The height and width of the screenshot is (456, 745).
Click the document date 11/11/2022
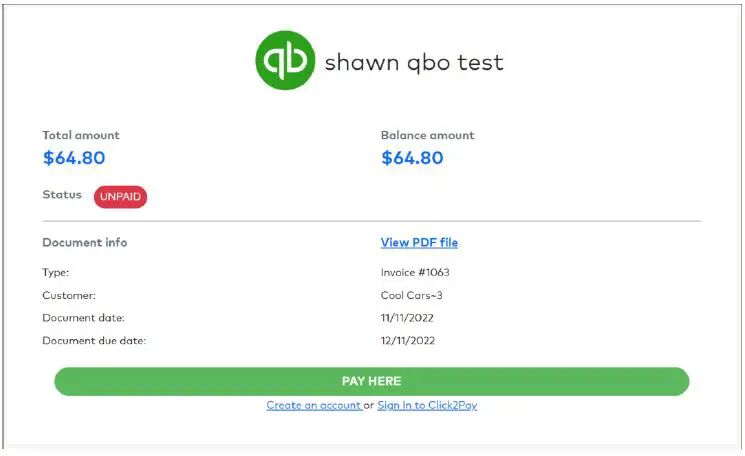408,318
